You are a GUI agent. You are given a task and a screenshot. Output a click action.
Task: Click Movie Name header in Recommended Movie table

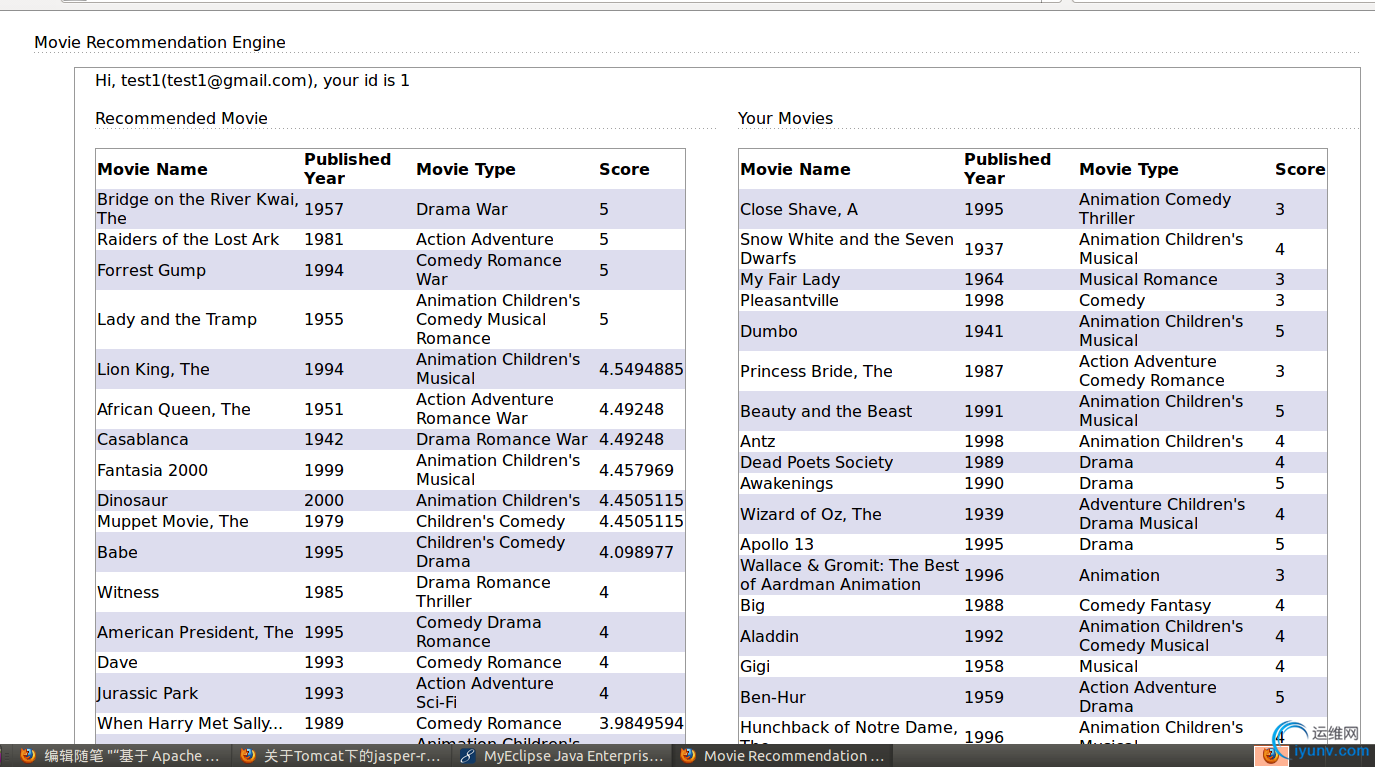pyautogui.click(x=152, y=169)
